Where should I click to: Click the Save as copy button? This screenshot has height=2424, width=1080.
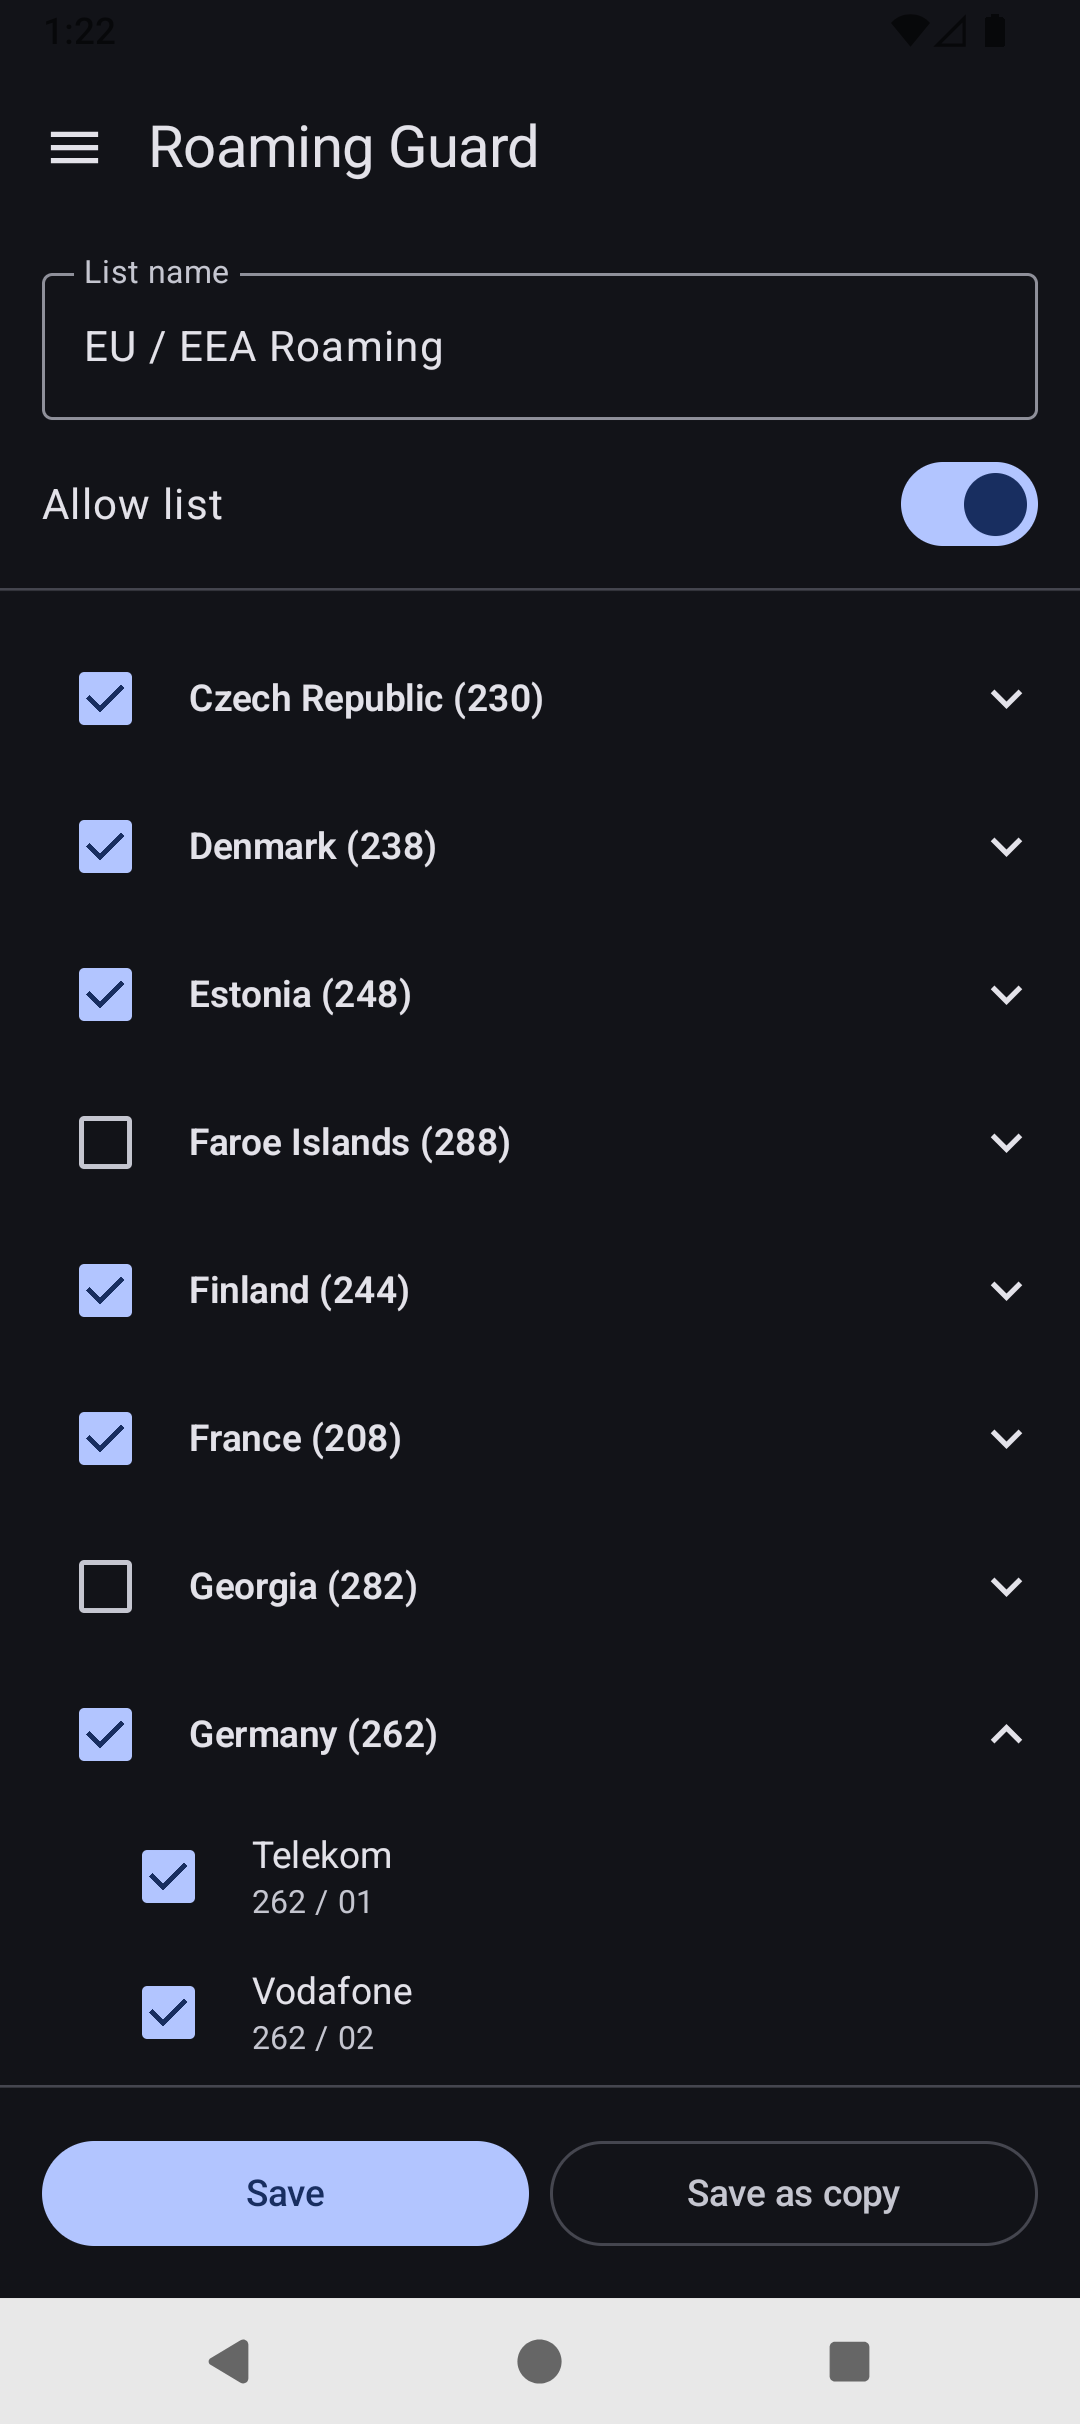click(x=793, y=2193)
